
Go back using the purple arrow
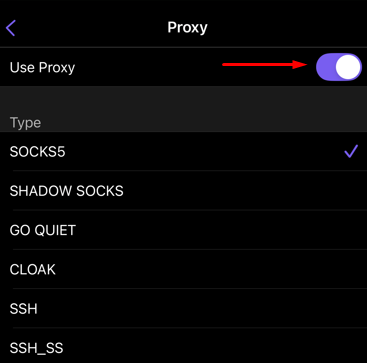tap(11, 27)
